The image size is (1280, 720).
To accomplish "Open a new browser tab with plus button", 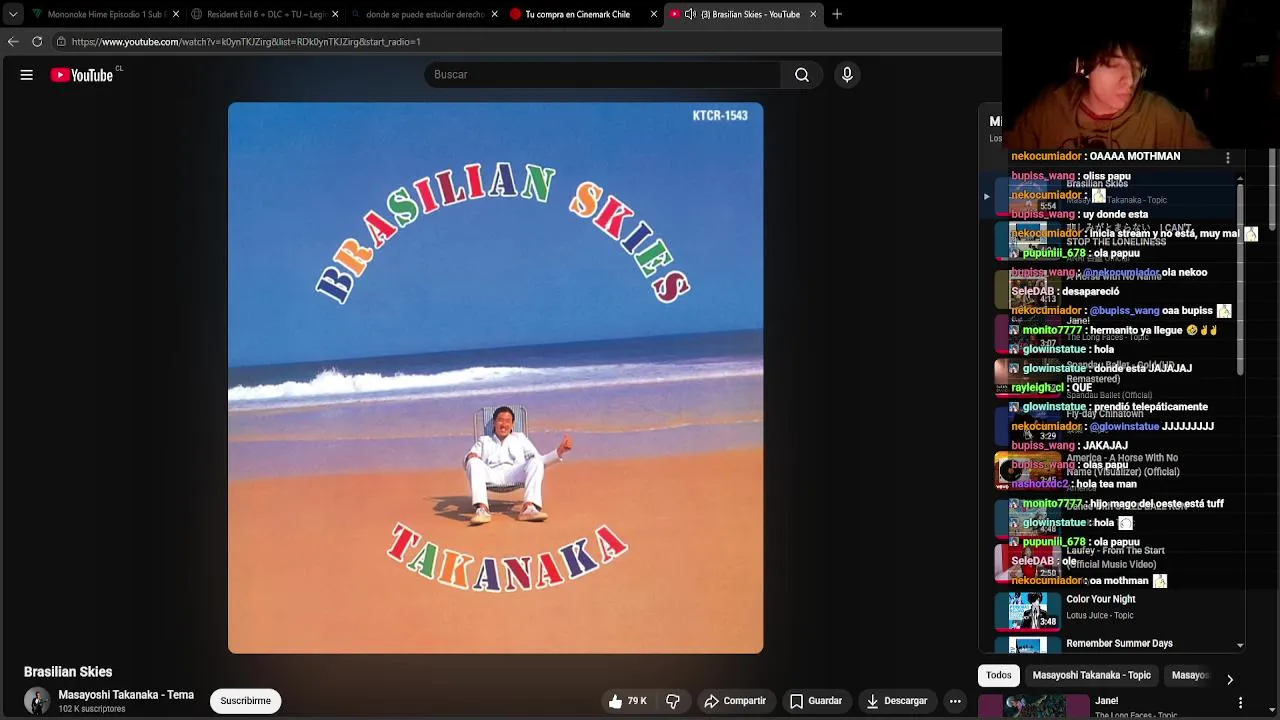I will 837,14.
